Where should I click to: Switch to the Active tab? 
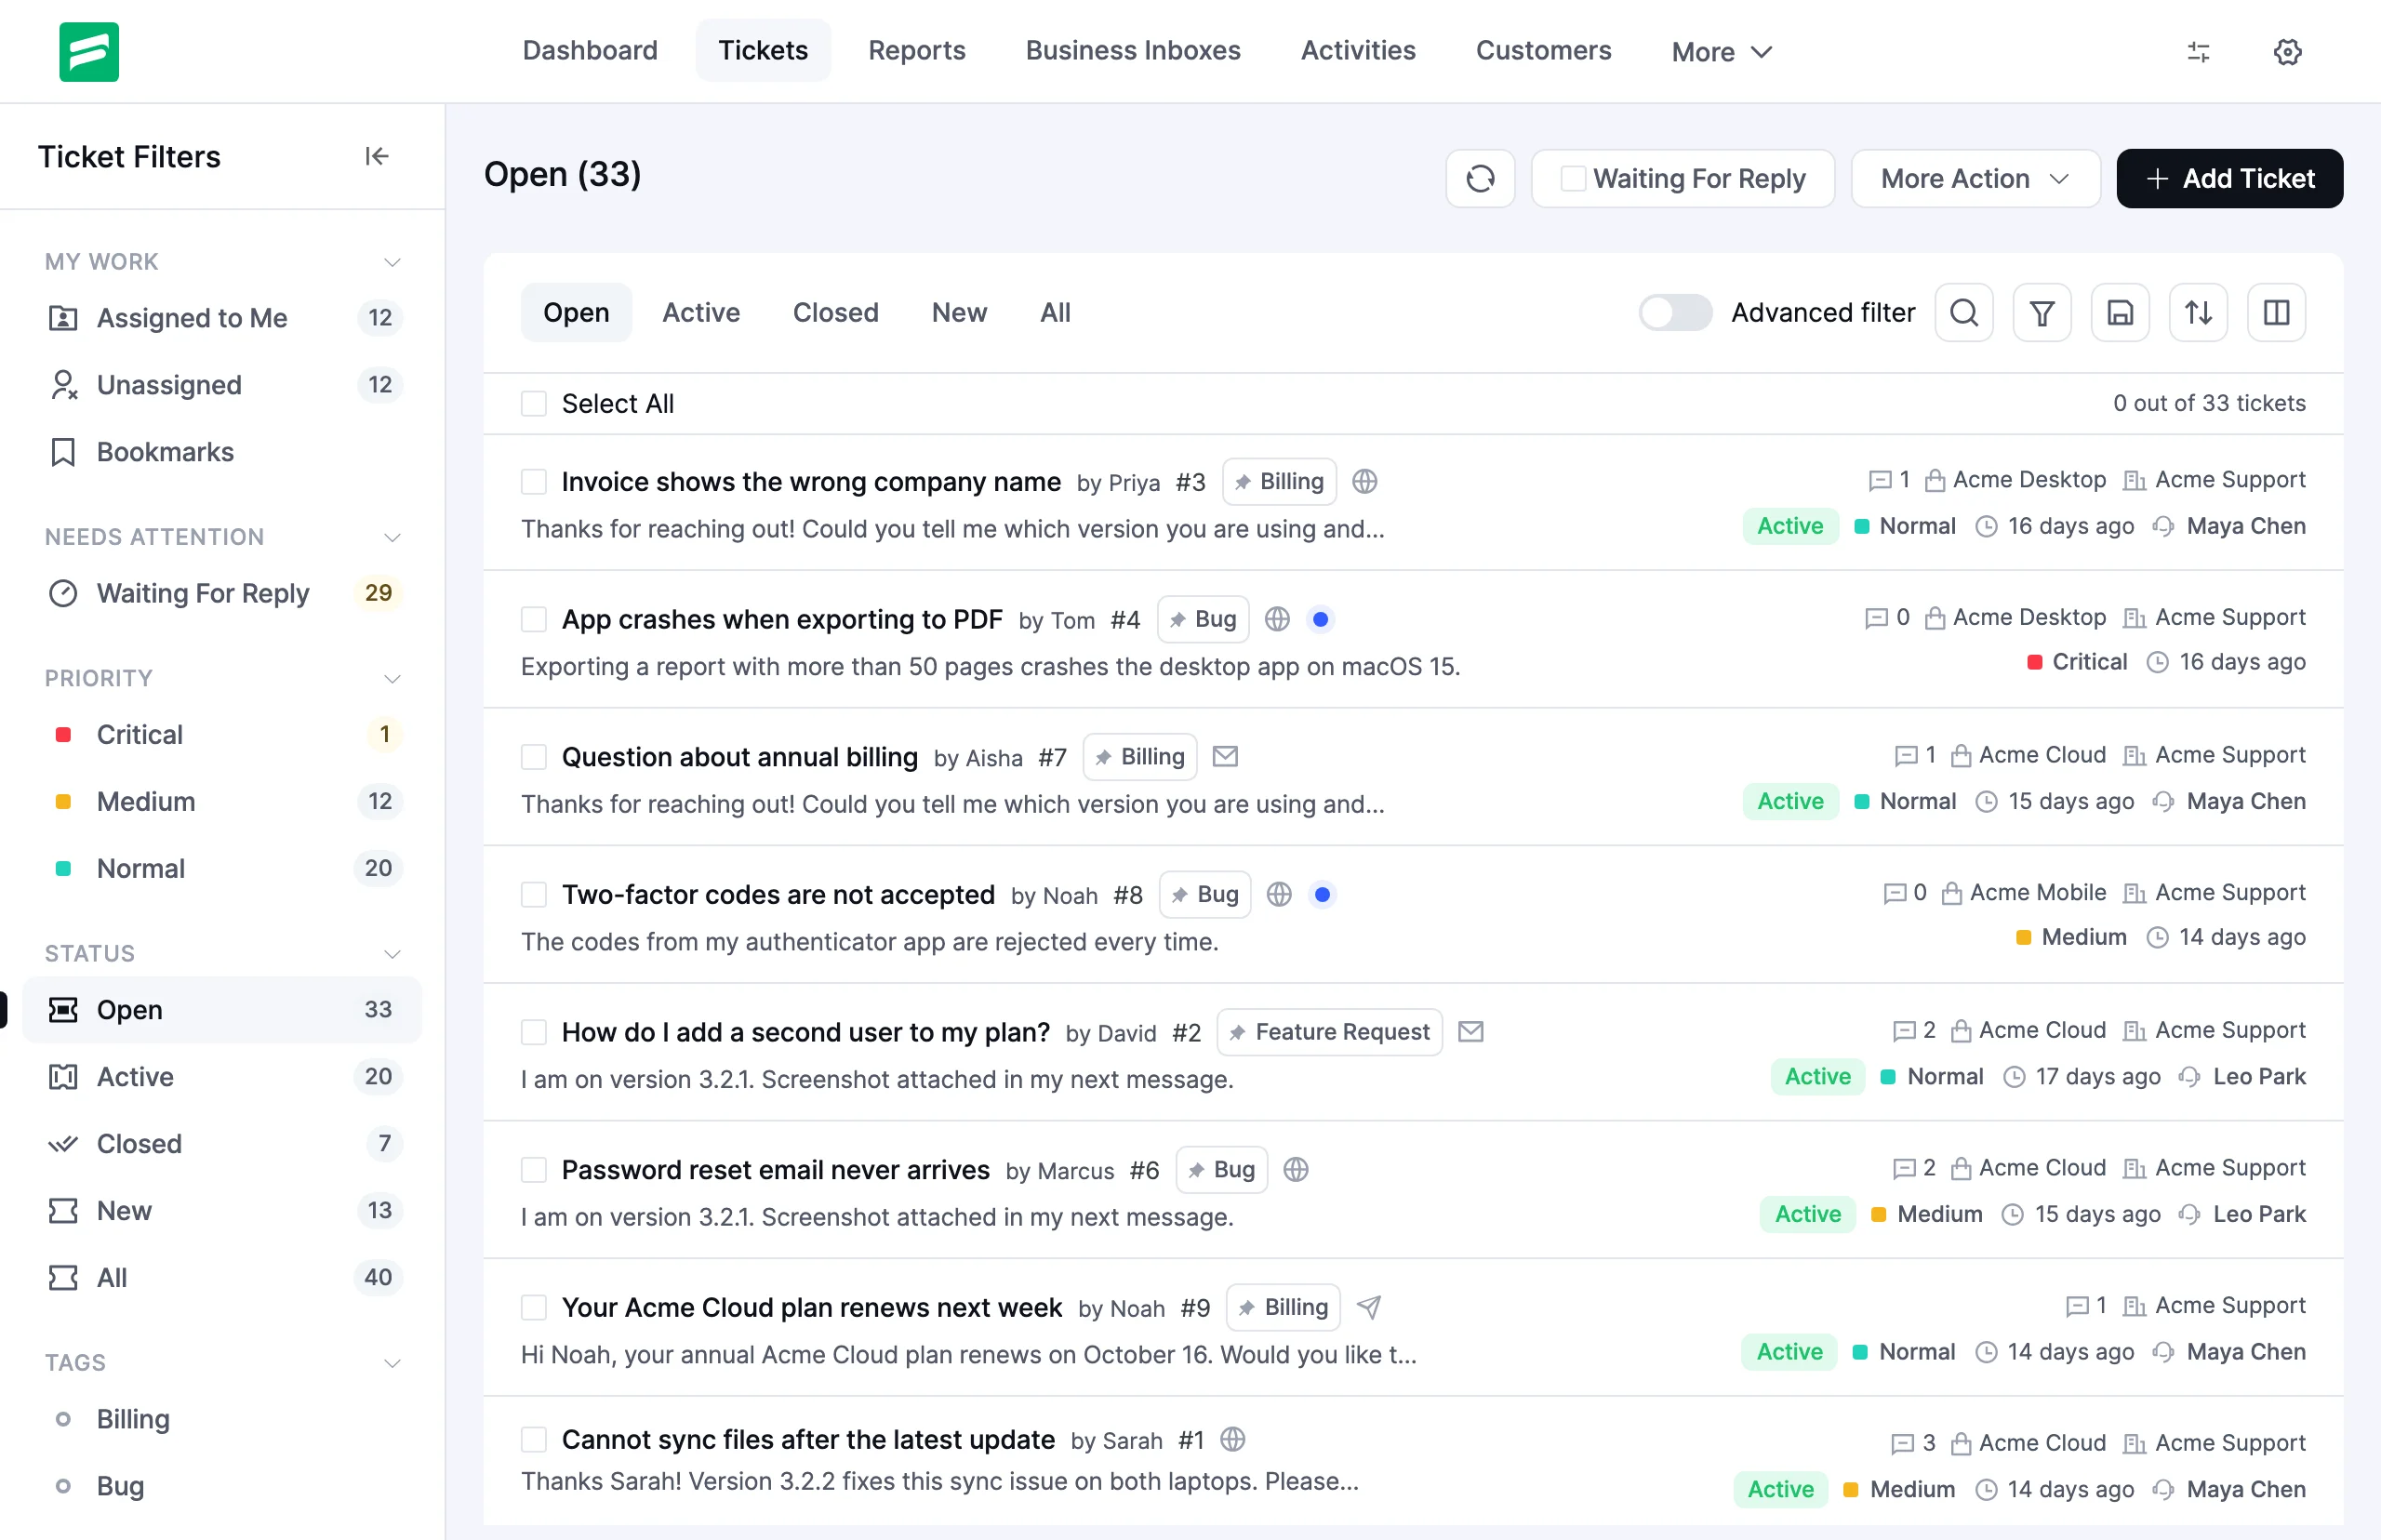tap(701, 313)
